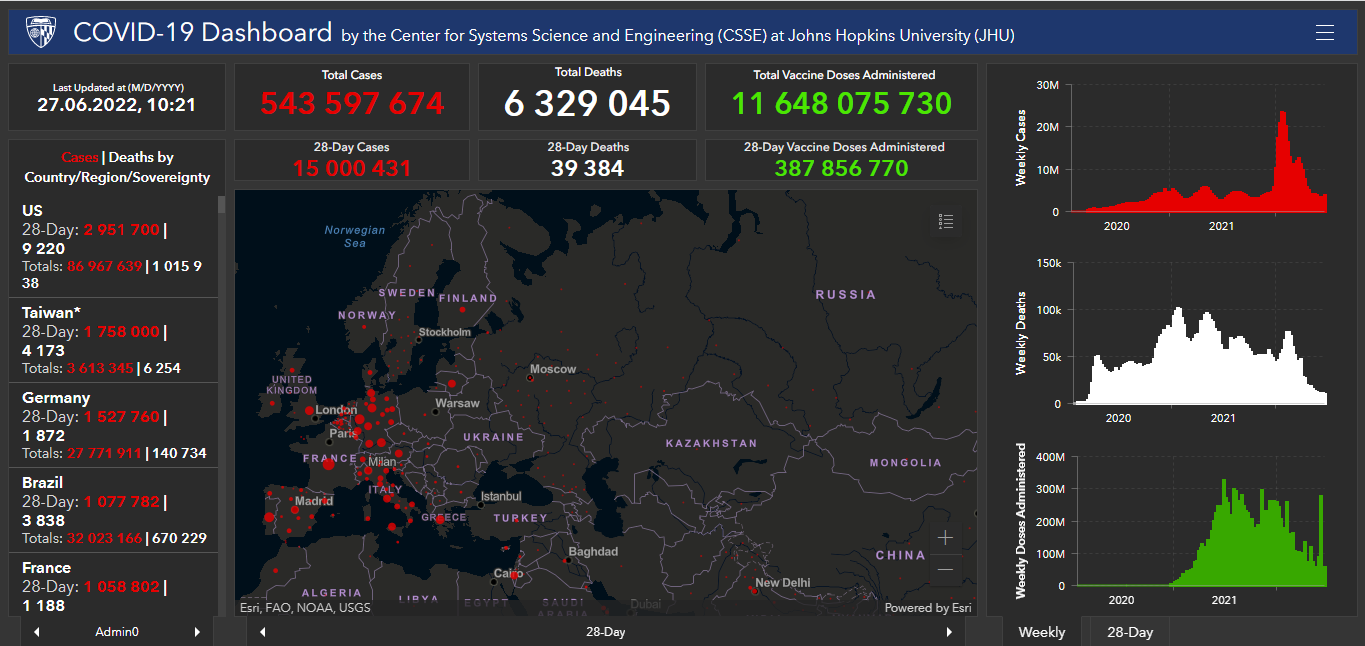This screenshot has height=646, width=1365.
Task: Click left arrow on 28-Day map bar
Action: [x=263, y=632]
